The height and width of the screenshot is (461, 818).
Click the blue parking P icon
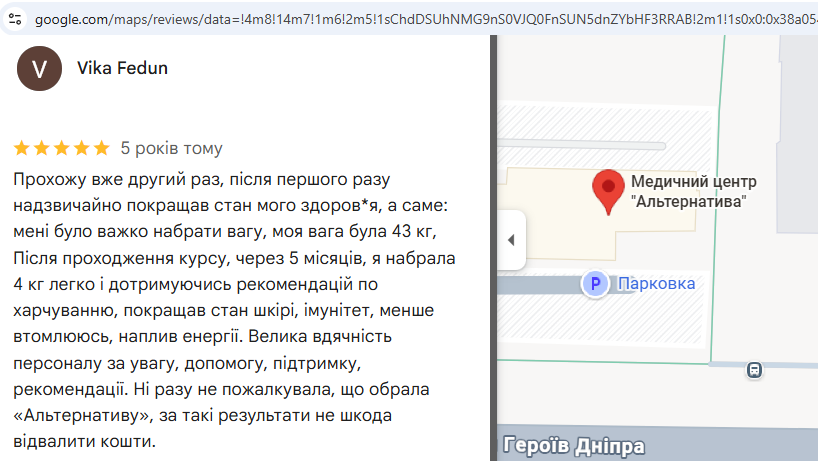[595, 284]
